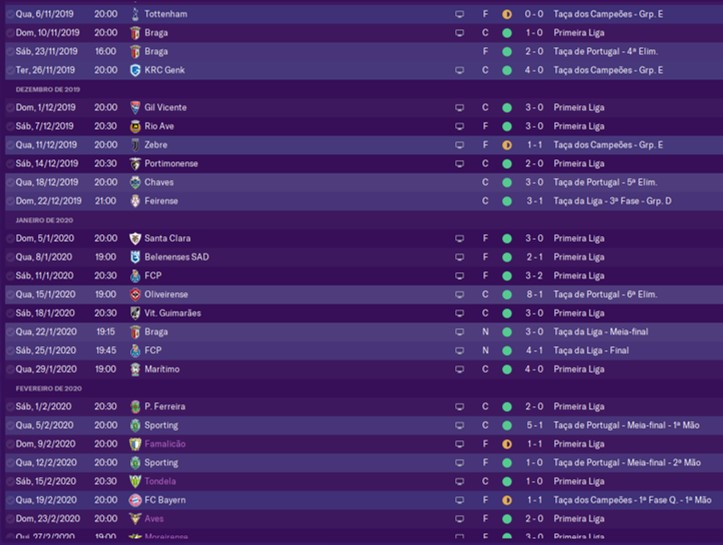This screenshot has height=545, width=723.
Task: Click the Portimonense team name
Action: 172,163
